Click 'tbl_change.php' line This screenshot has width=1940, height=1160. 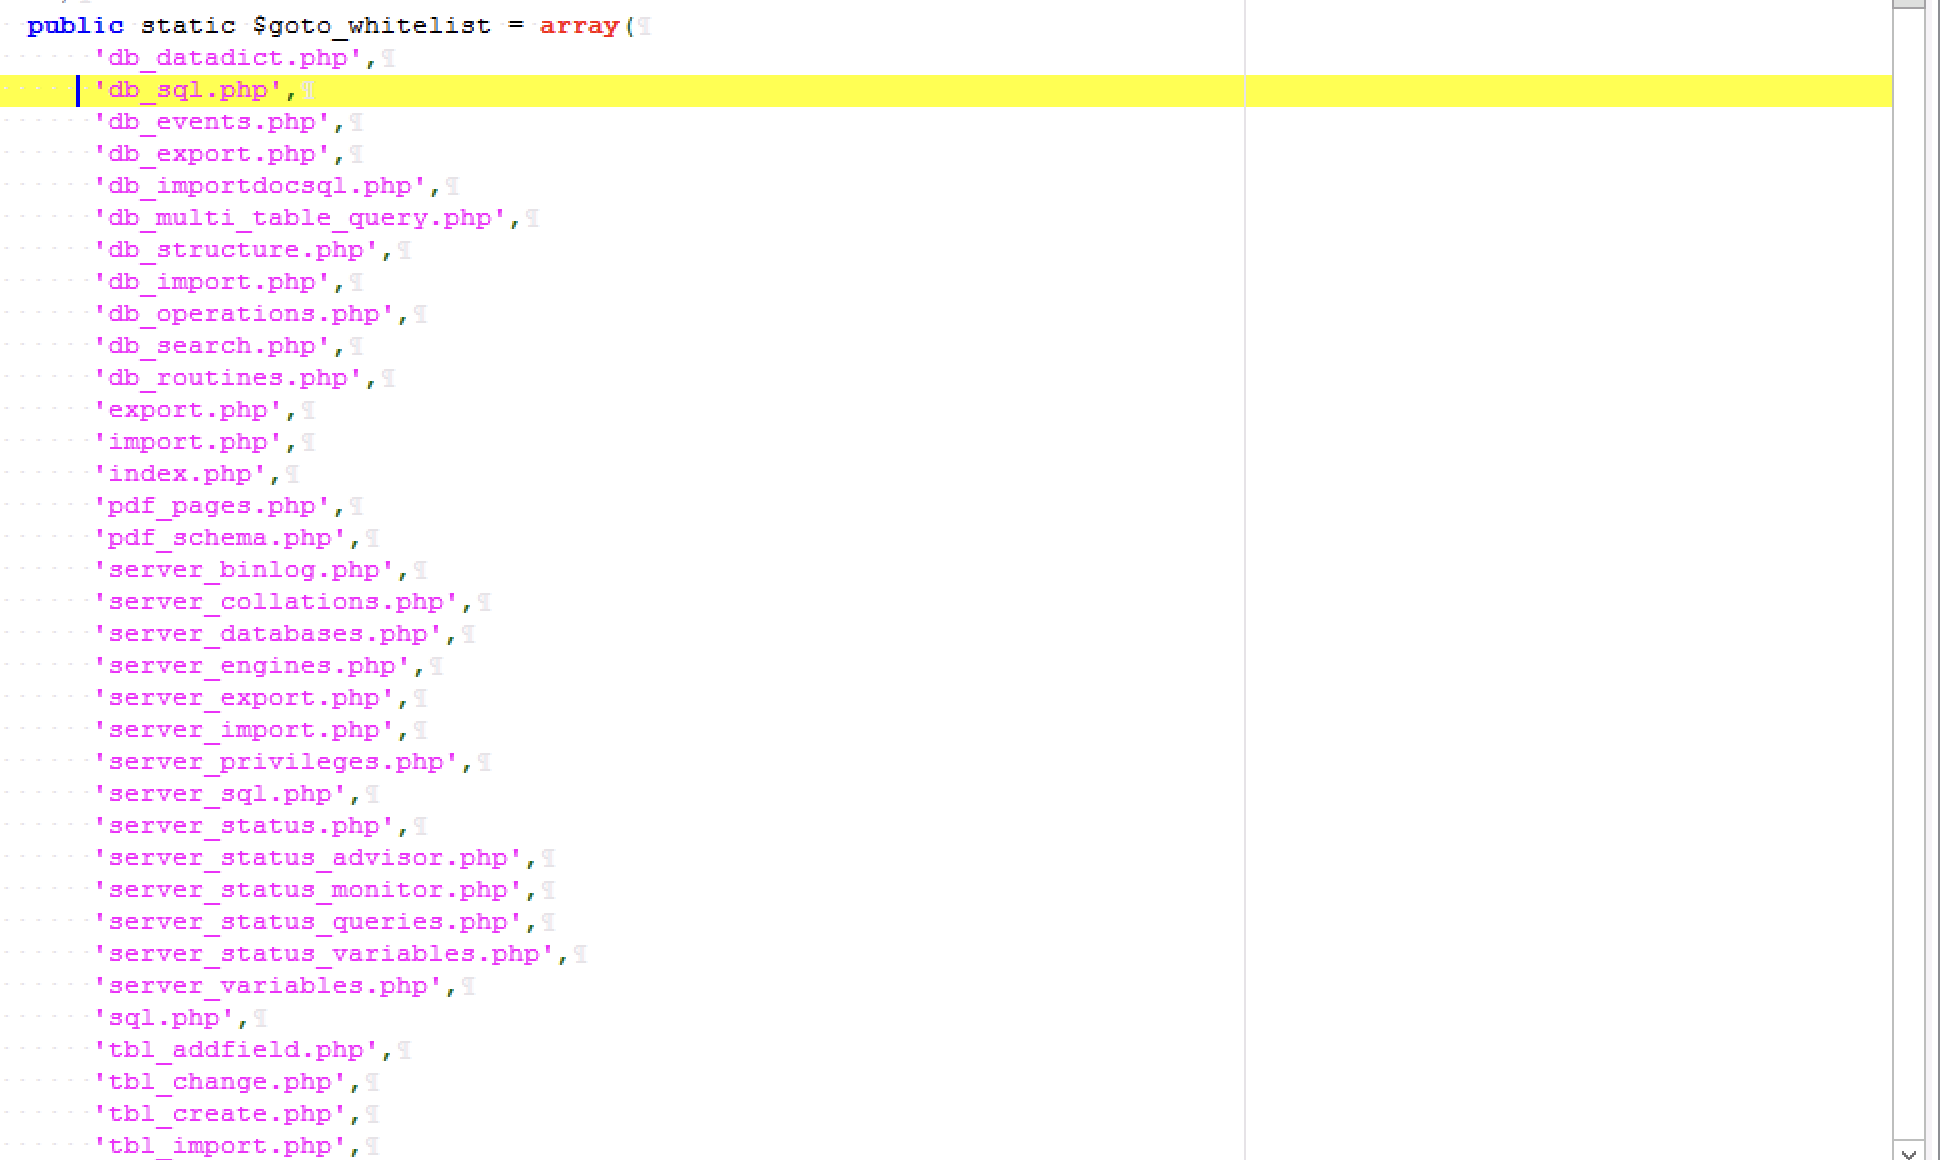coord(220,1082)
